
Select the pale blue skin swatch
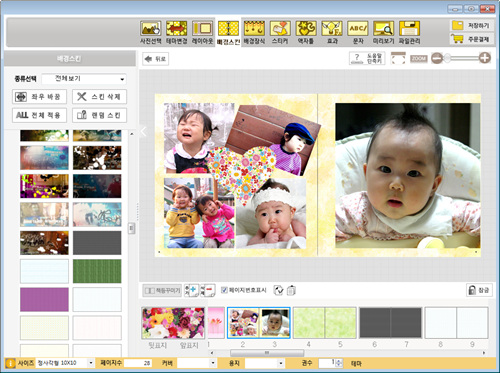tap(44, 271)
